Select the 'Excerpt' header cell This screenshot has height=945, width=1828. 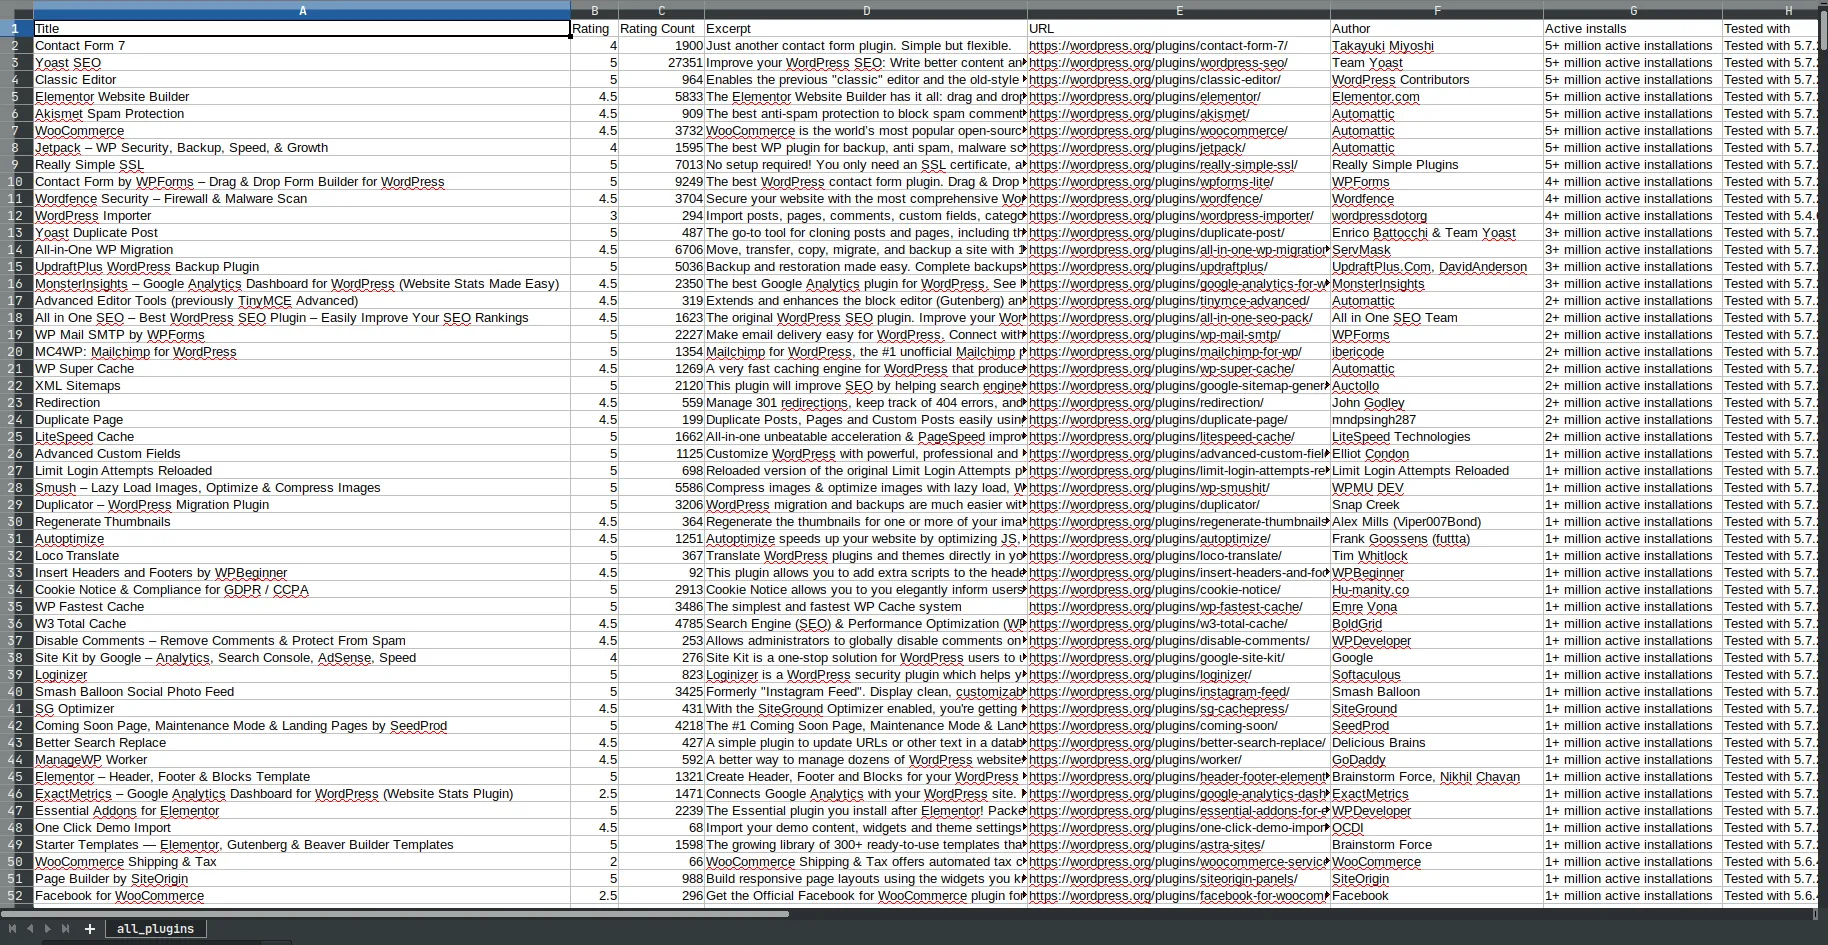[866, 29]
